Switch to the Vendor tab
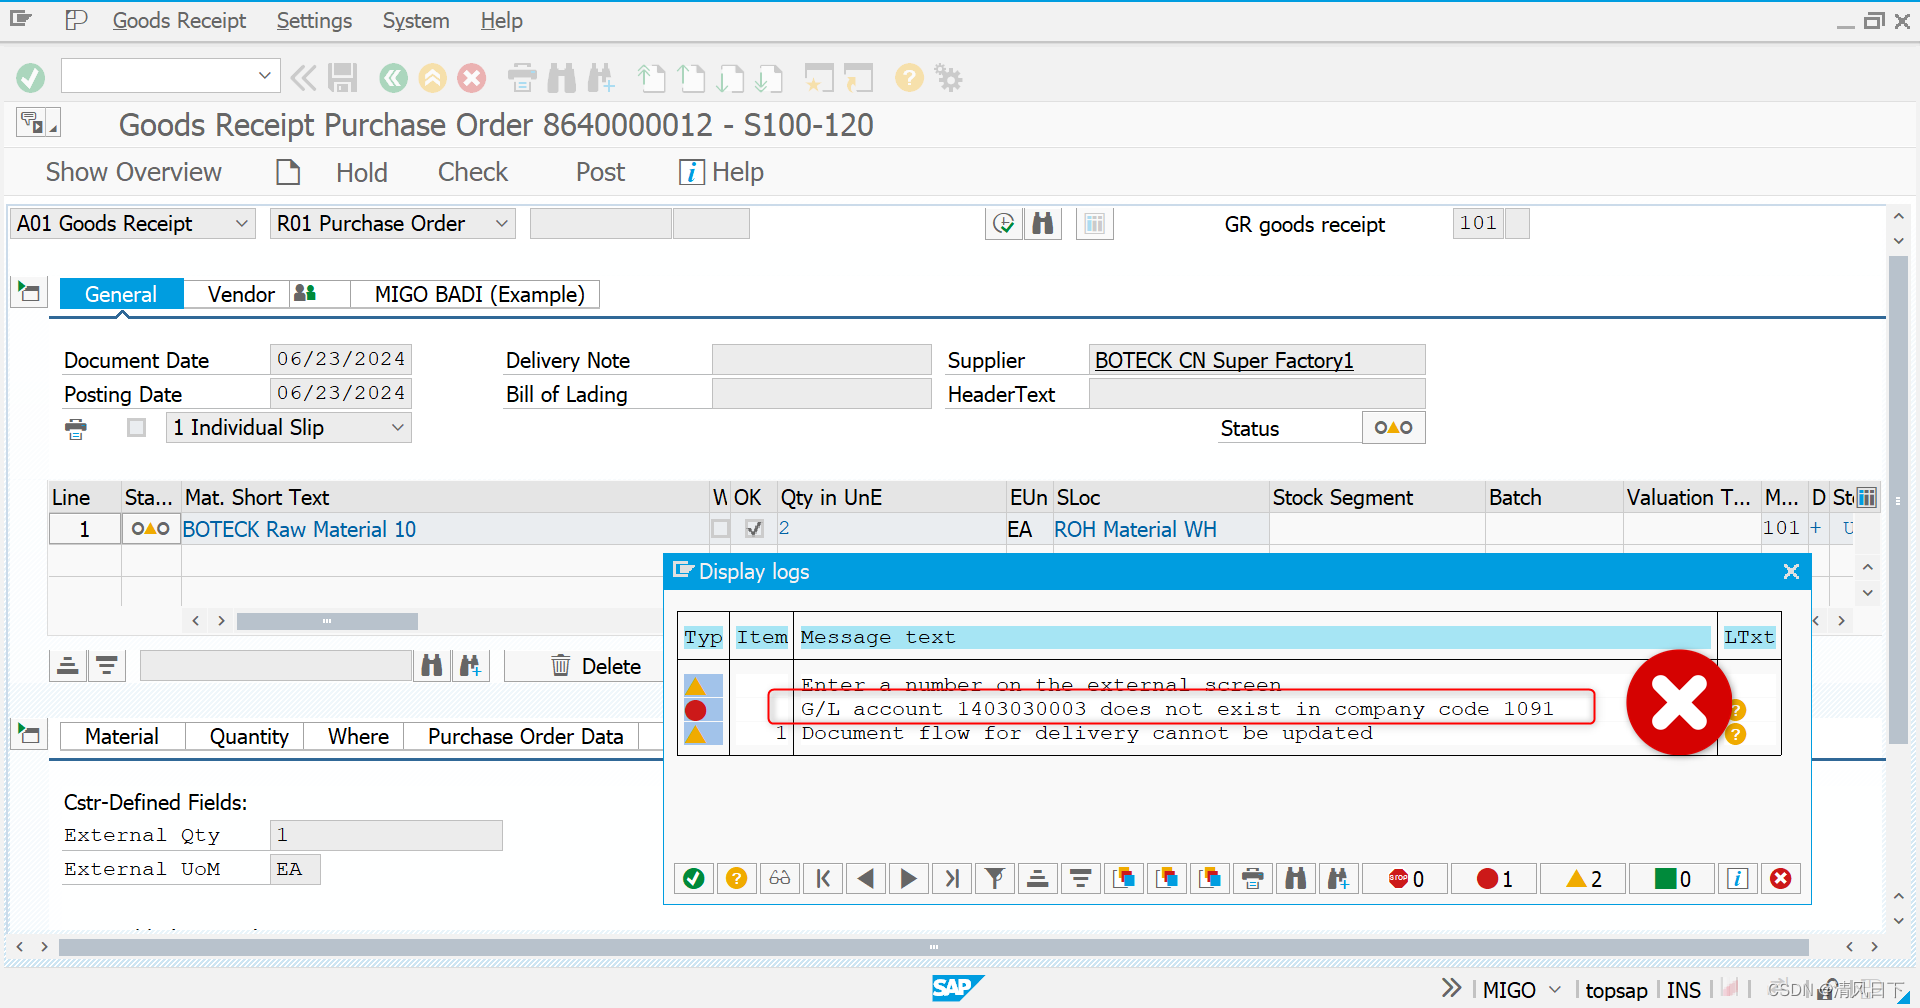 point(240,294)
